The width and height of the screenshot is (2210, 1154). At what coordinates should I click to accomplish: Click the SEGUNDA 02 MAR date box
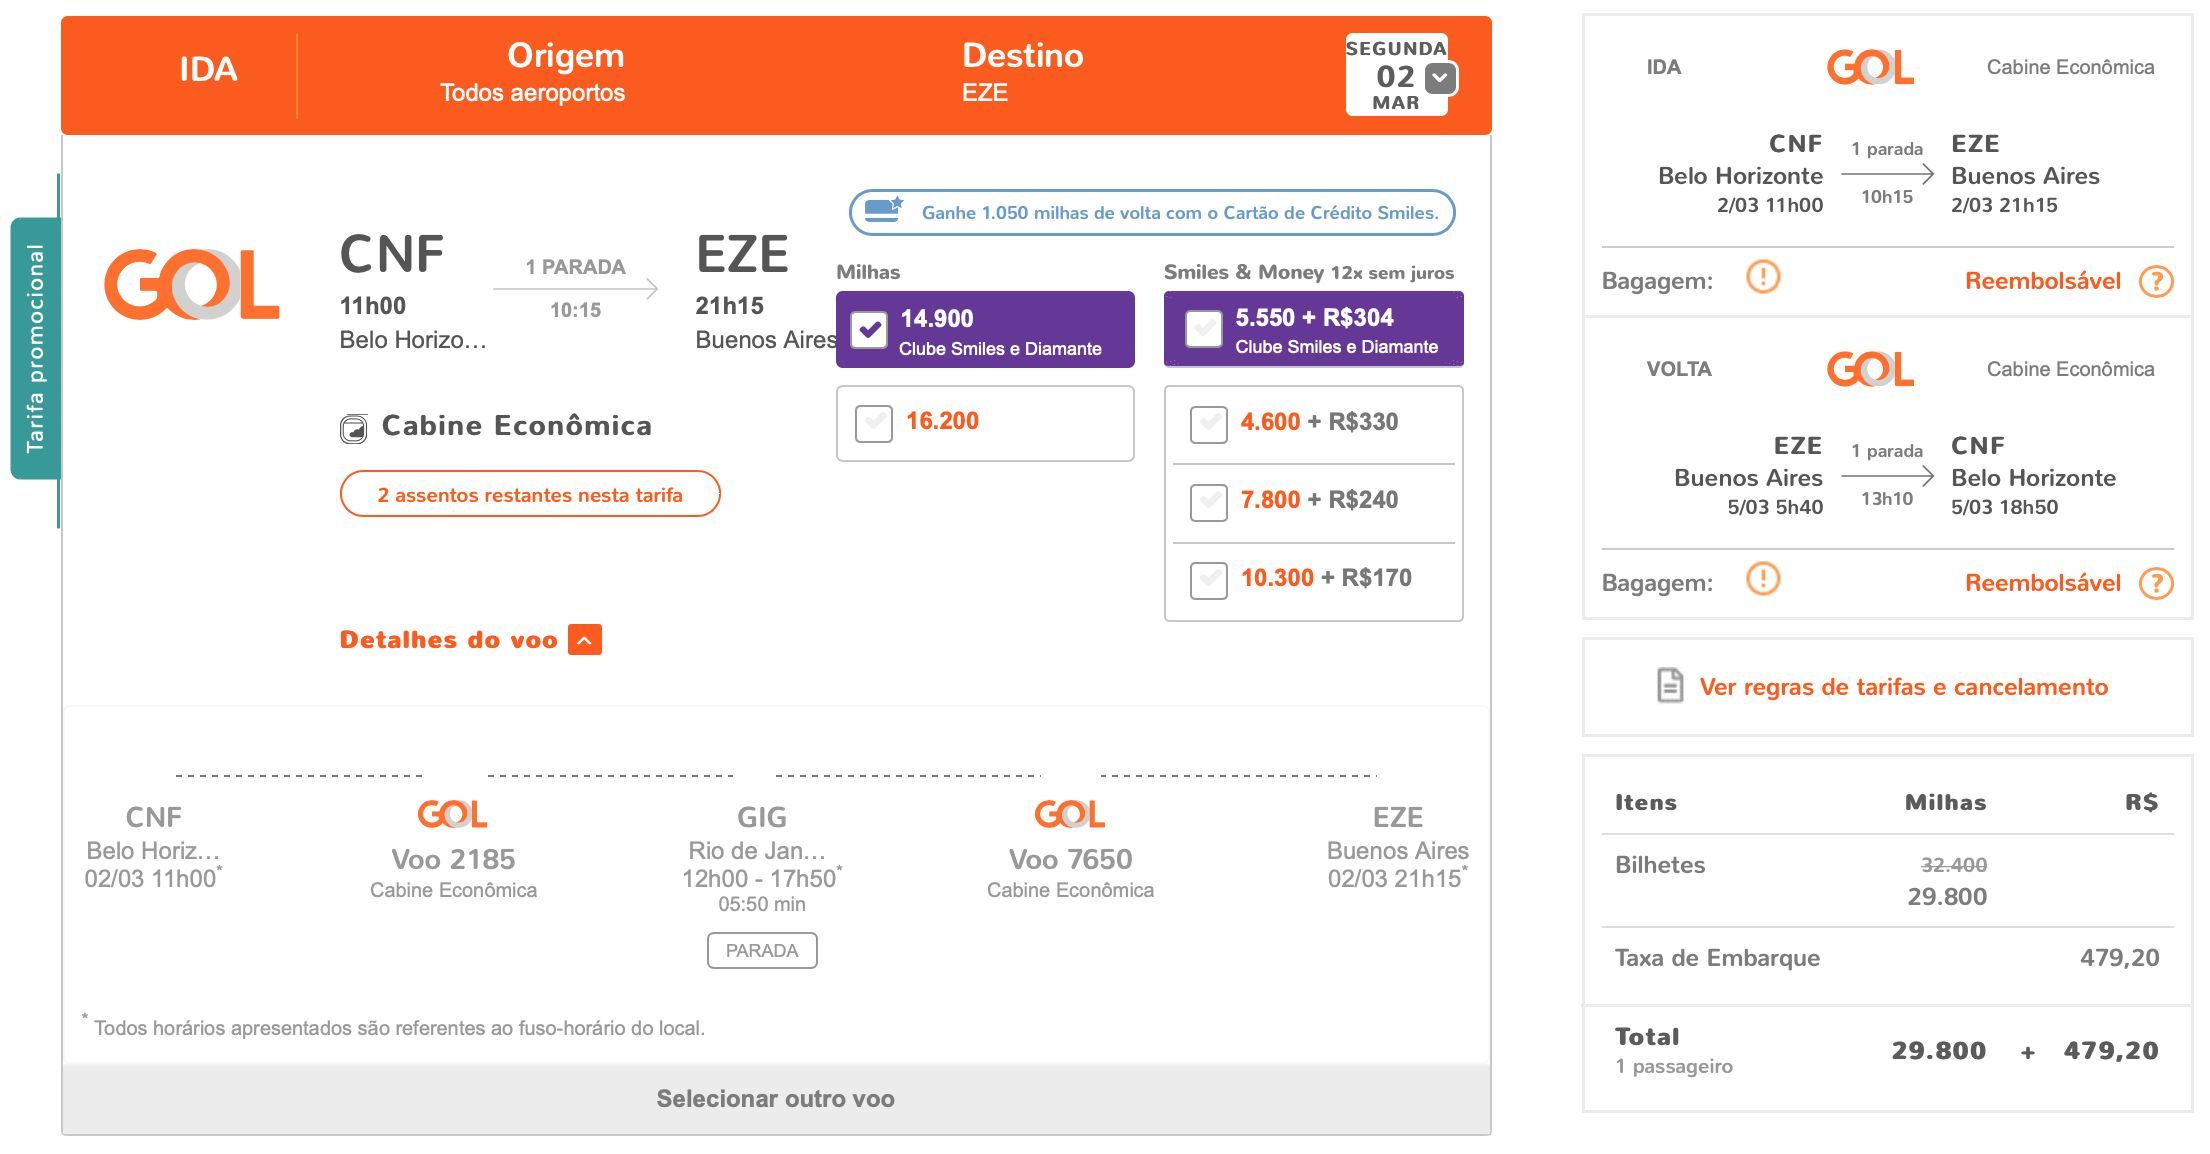pos(1397,75)
